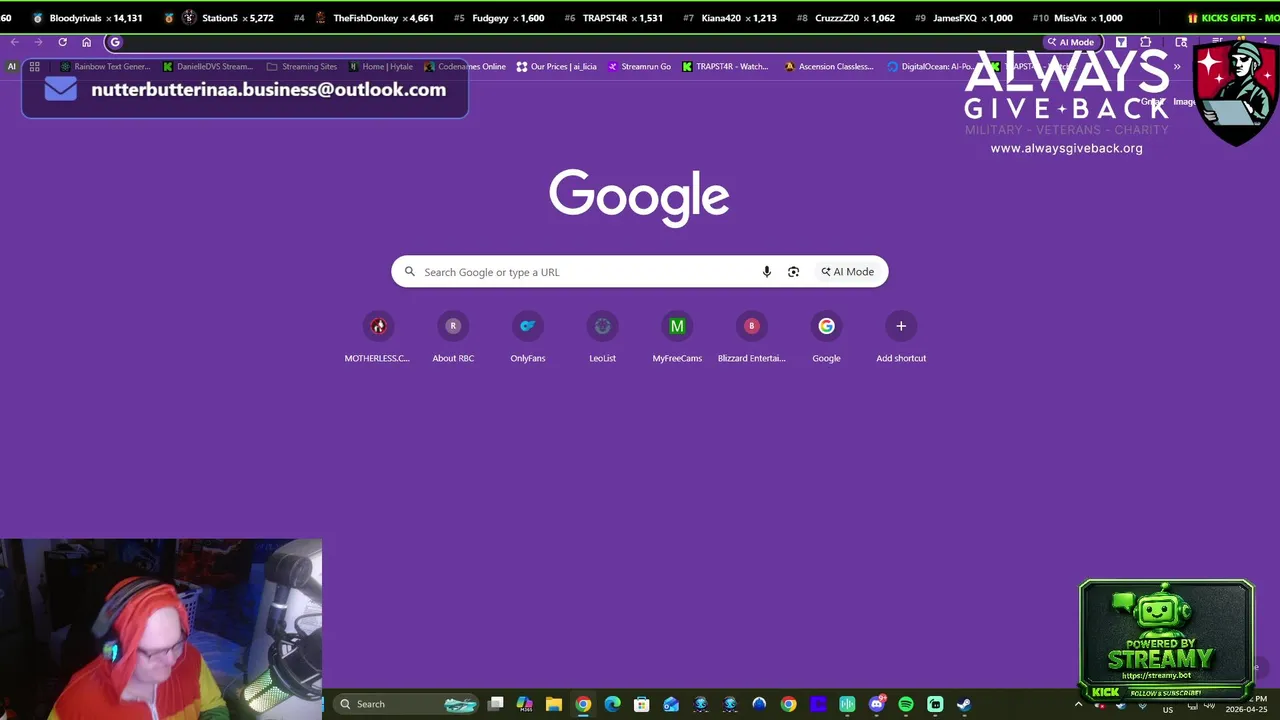Navigate forward with the forward arrow

38,42
